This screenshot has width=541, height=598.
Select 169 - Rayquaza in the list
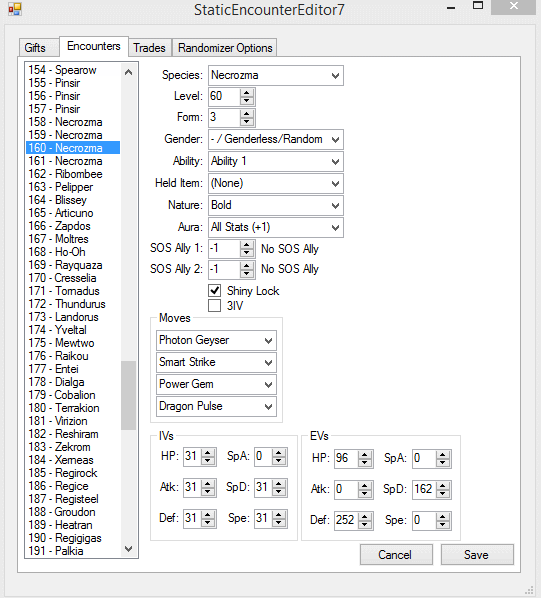tap(73, 265)
